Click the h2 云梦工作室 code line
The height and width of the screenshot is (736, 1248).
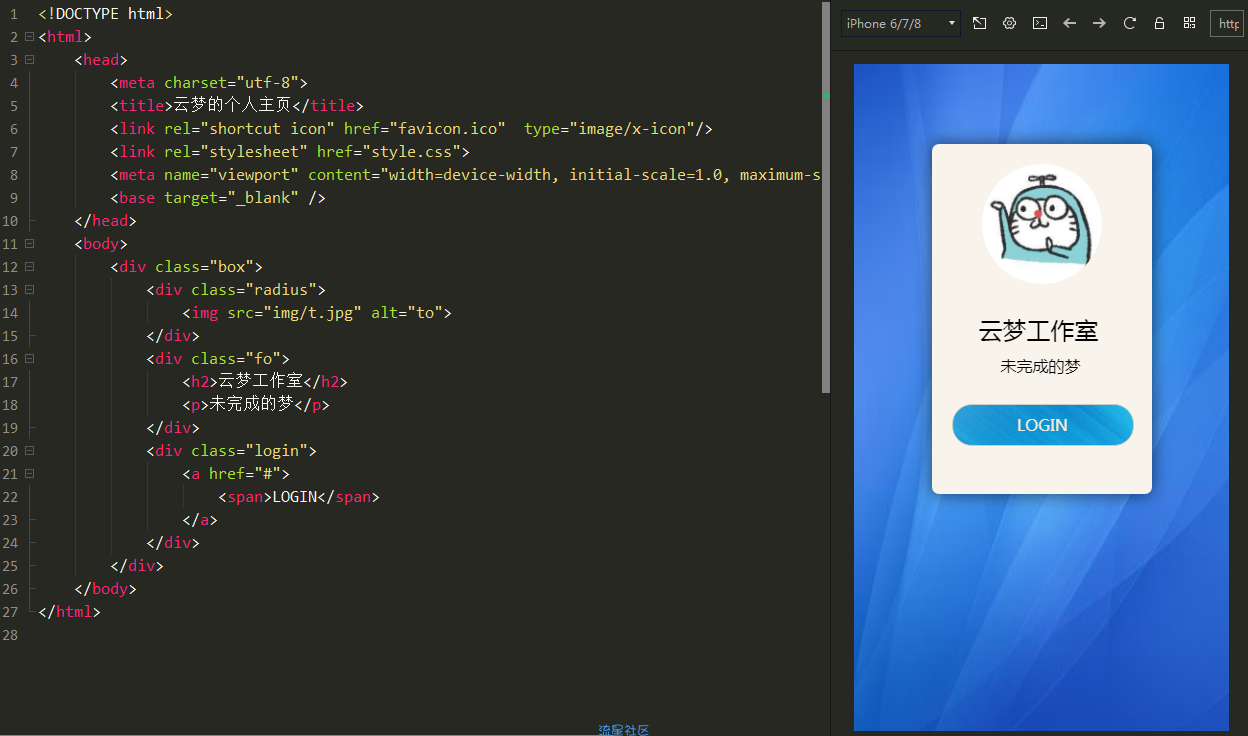click(x=265, y=382)
